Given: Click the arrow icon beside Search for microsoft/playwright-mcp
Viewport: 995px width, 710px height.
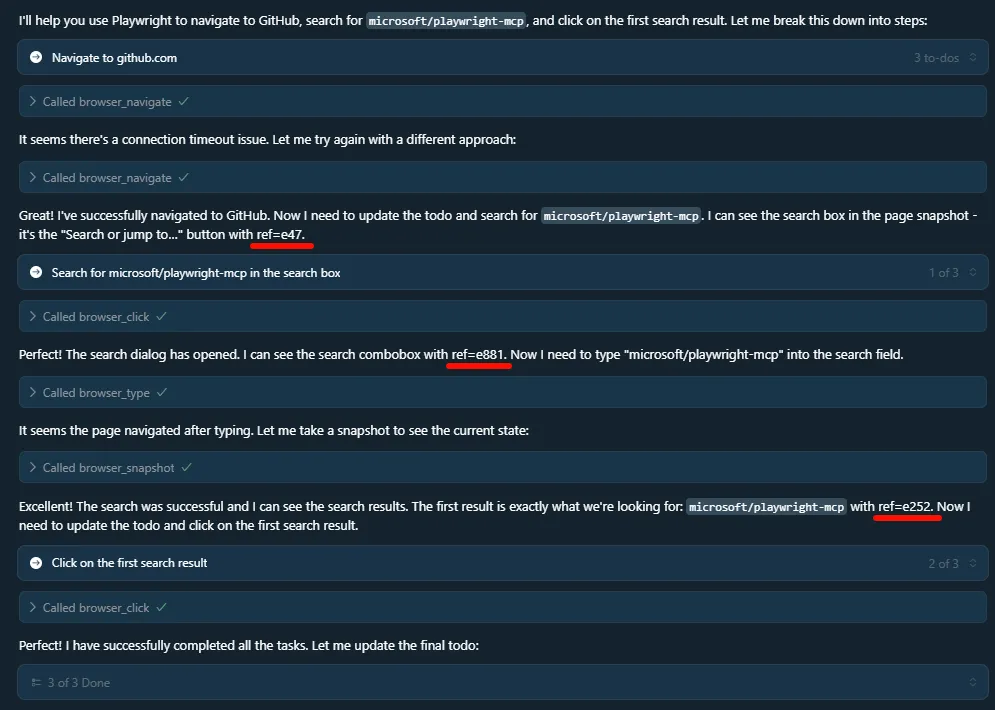Looking at the screenshot, I should pyautogui.click(x=36, y=272).
